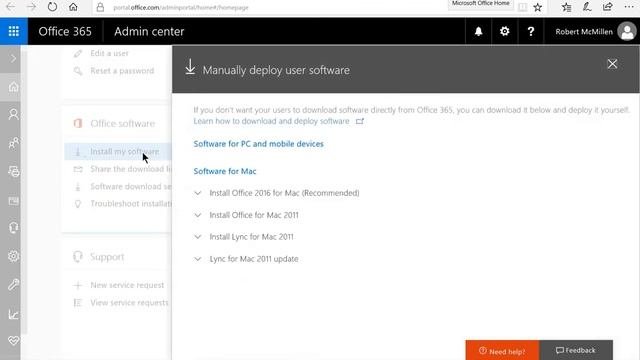This screenshot has width=640, height=360.
Task: Open Billing icon in sidebar
Action: 13,200
